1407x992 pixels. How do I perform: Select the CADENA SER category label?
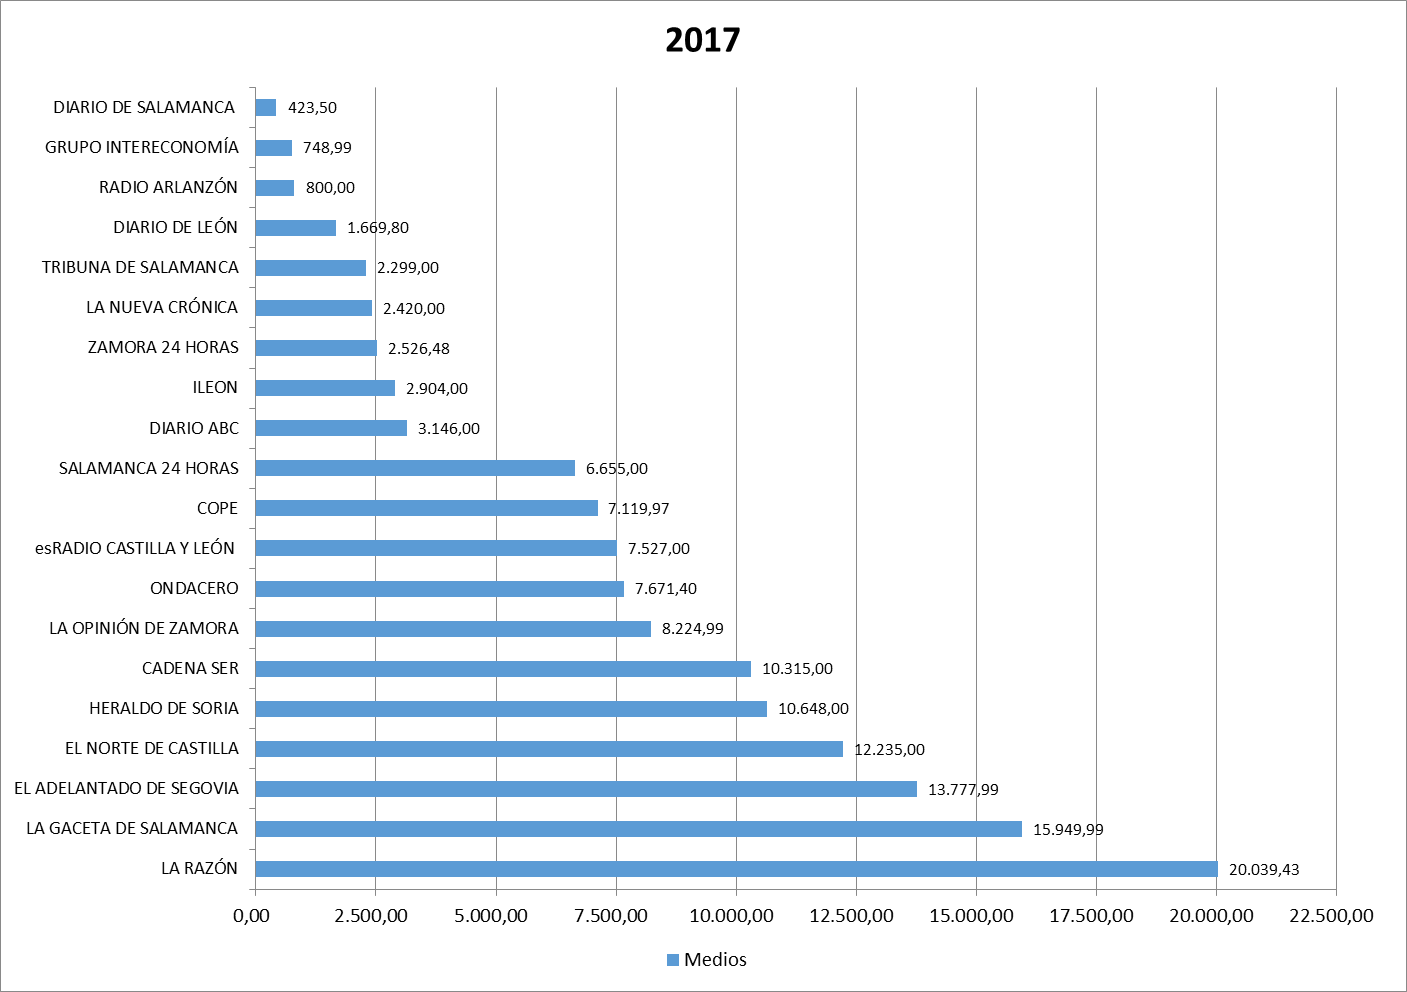[190, 668]
